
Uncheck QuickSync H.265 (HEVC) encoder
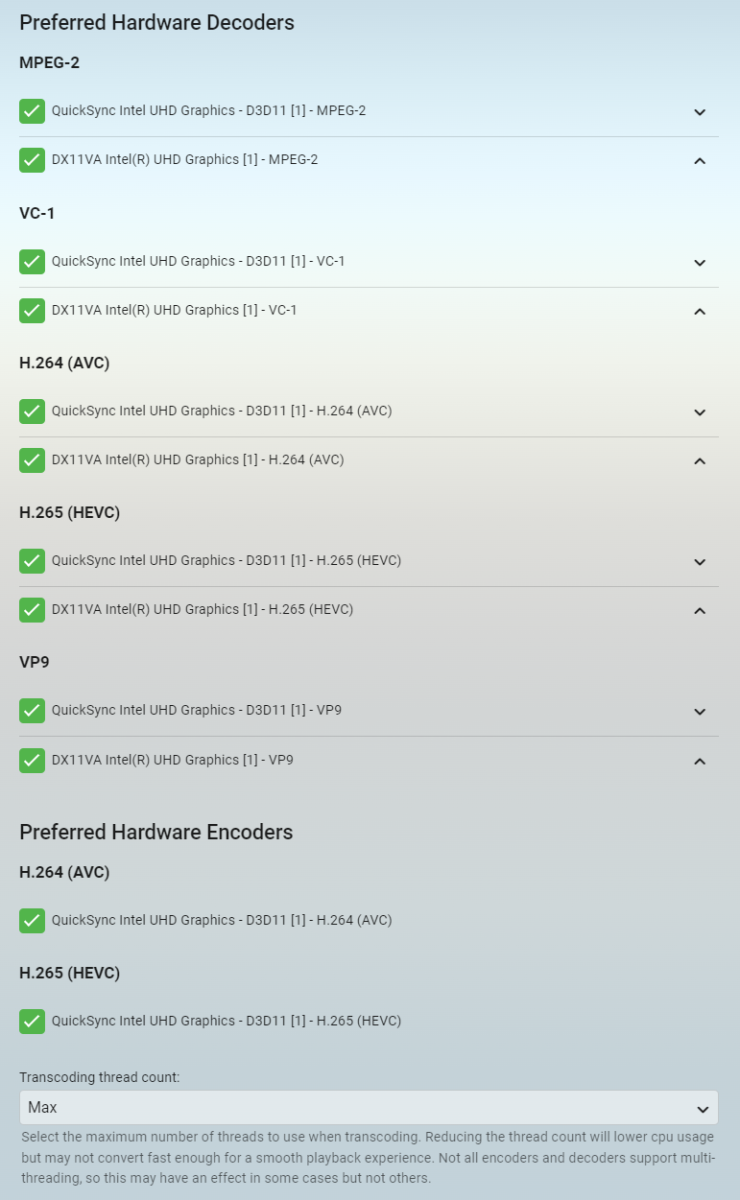pos(32,1021)
